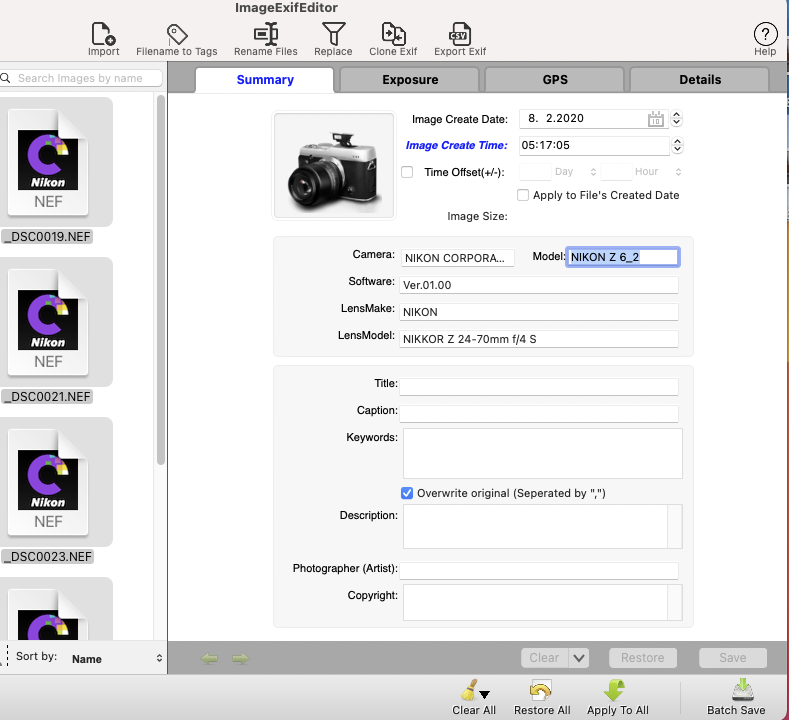
Task: Open the Hour offset stepper
Action: click(678, 172)
